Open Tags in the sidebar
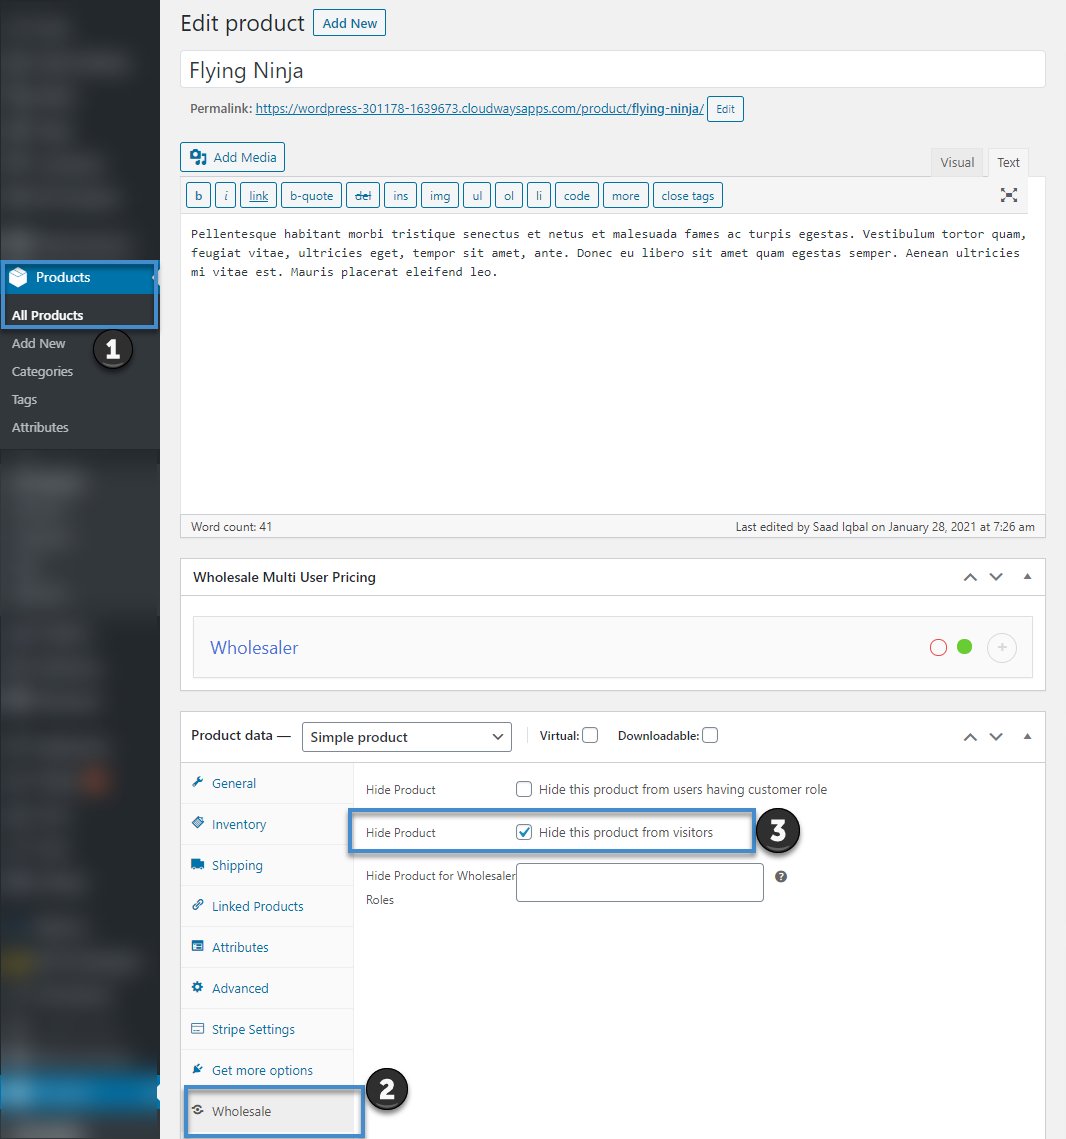The image size is (1066, 1139). point(24,400)
